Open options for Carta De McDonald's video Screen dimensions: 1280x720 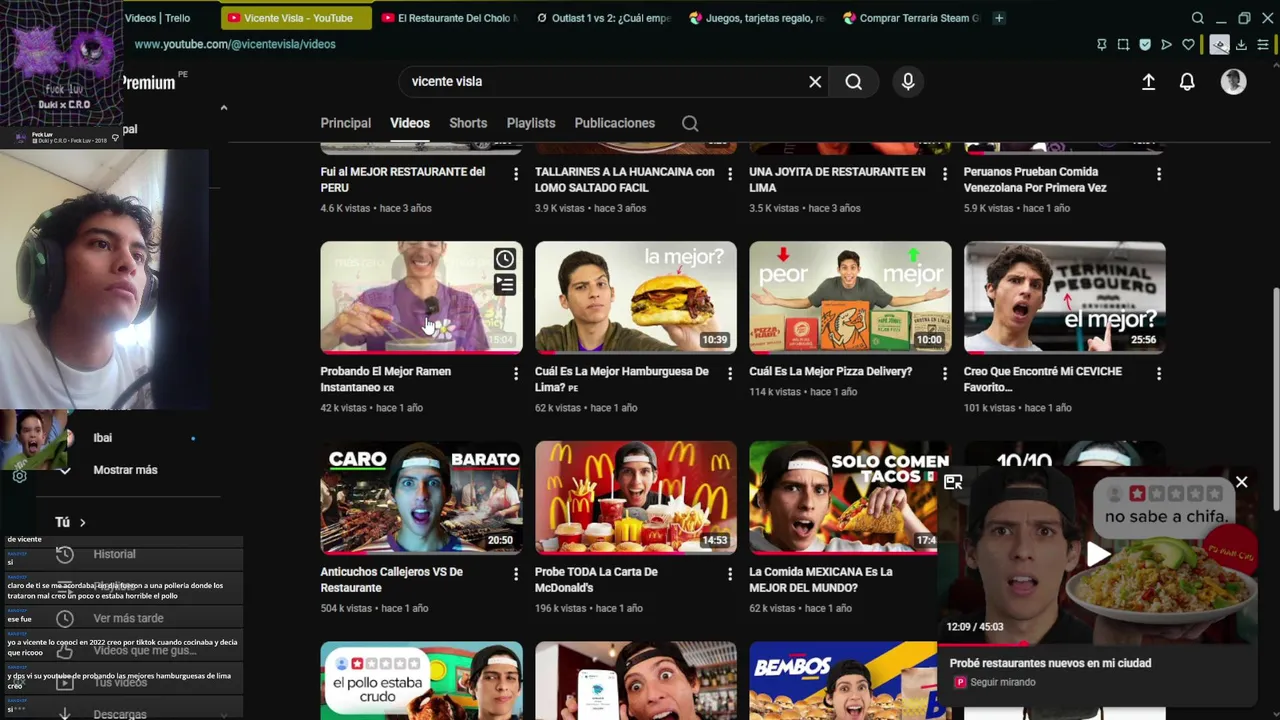730,574
